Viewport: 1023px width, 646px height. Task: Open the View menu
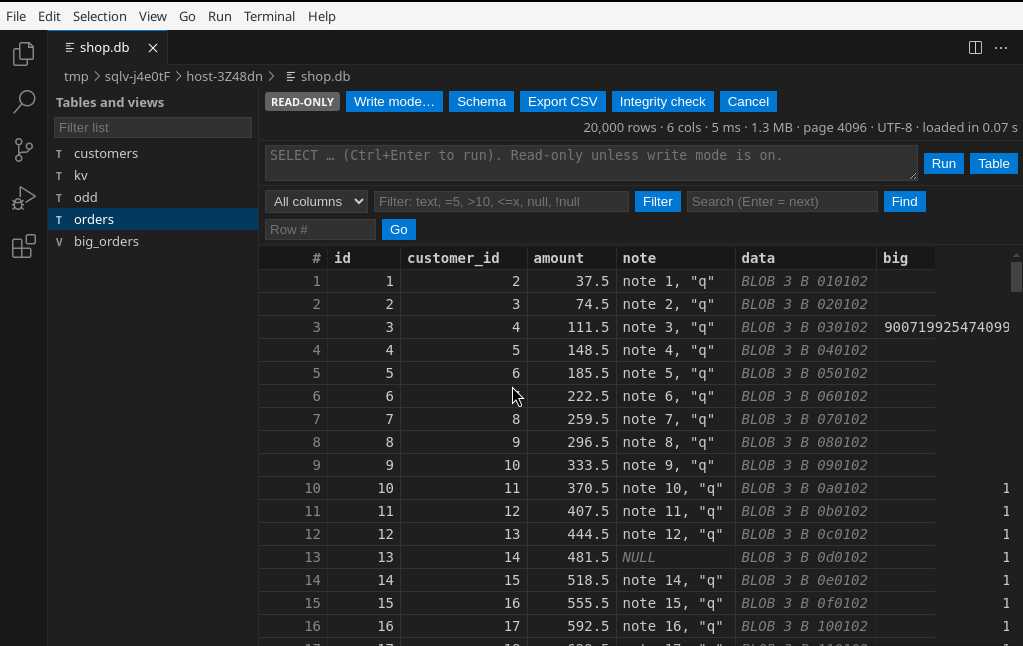click(x=153, y=16)
